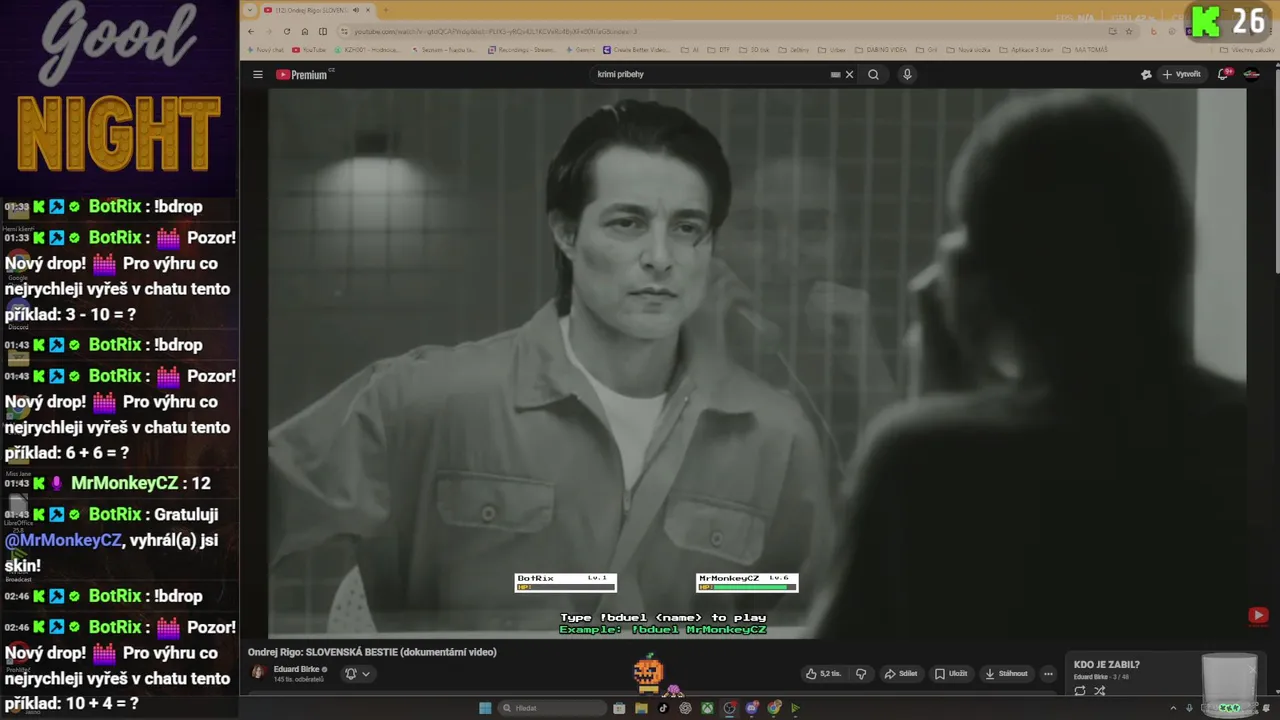Open the on-screen keyboard icon in search box
This screenshot has width=1280, height=720.
835,75
